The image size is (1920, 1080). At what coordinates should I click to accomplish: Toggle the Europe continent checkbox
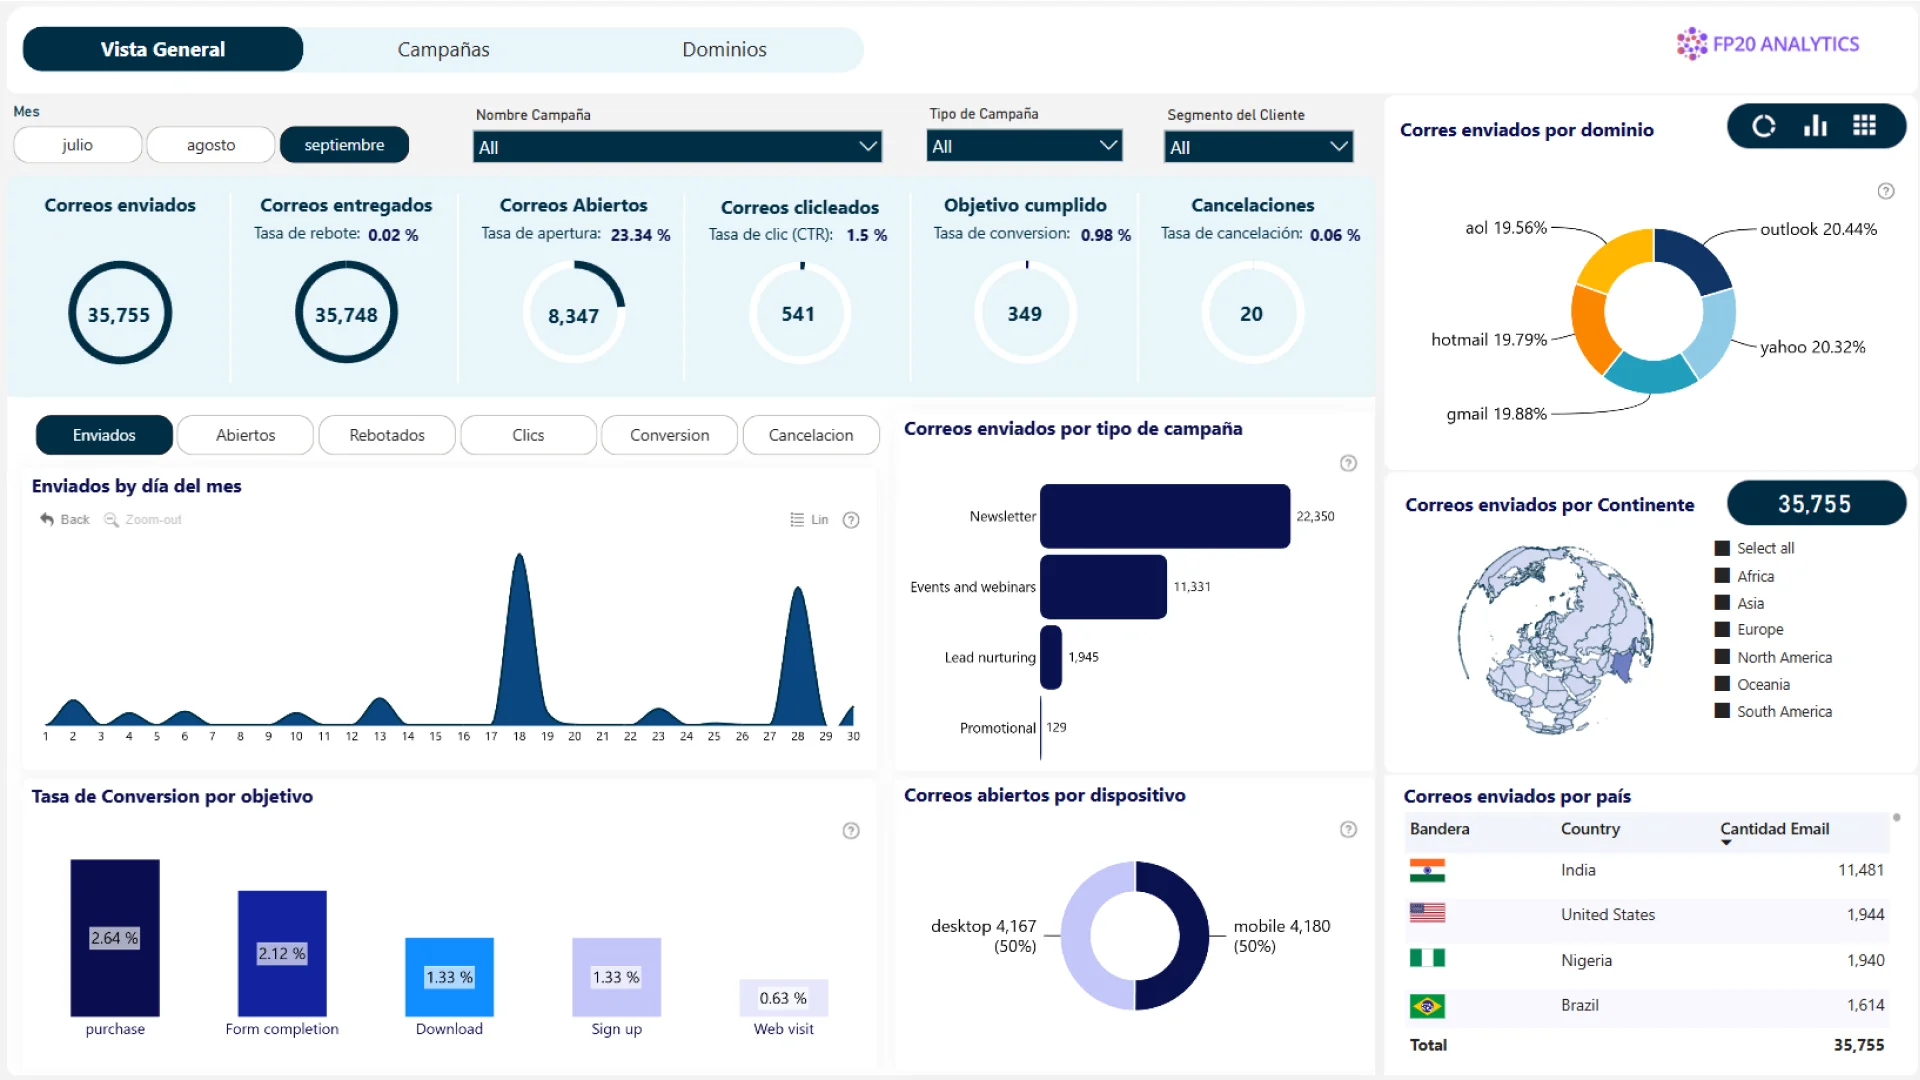pyautogui.click(x=1722, y=630)
